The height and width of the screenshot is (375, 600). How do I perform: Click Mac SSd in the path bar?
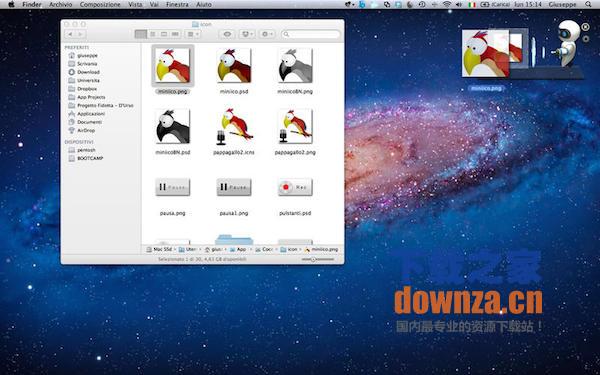click(x=159, y=249)
